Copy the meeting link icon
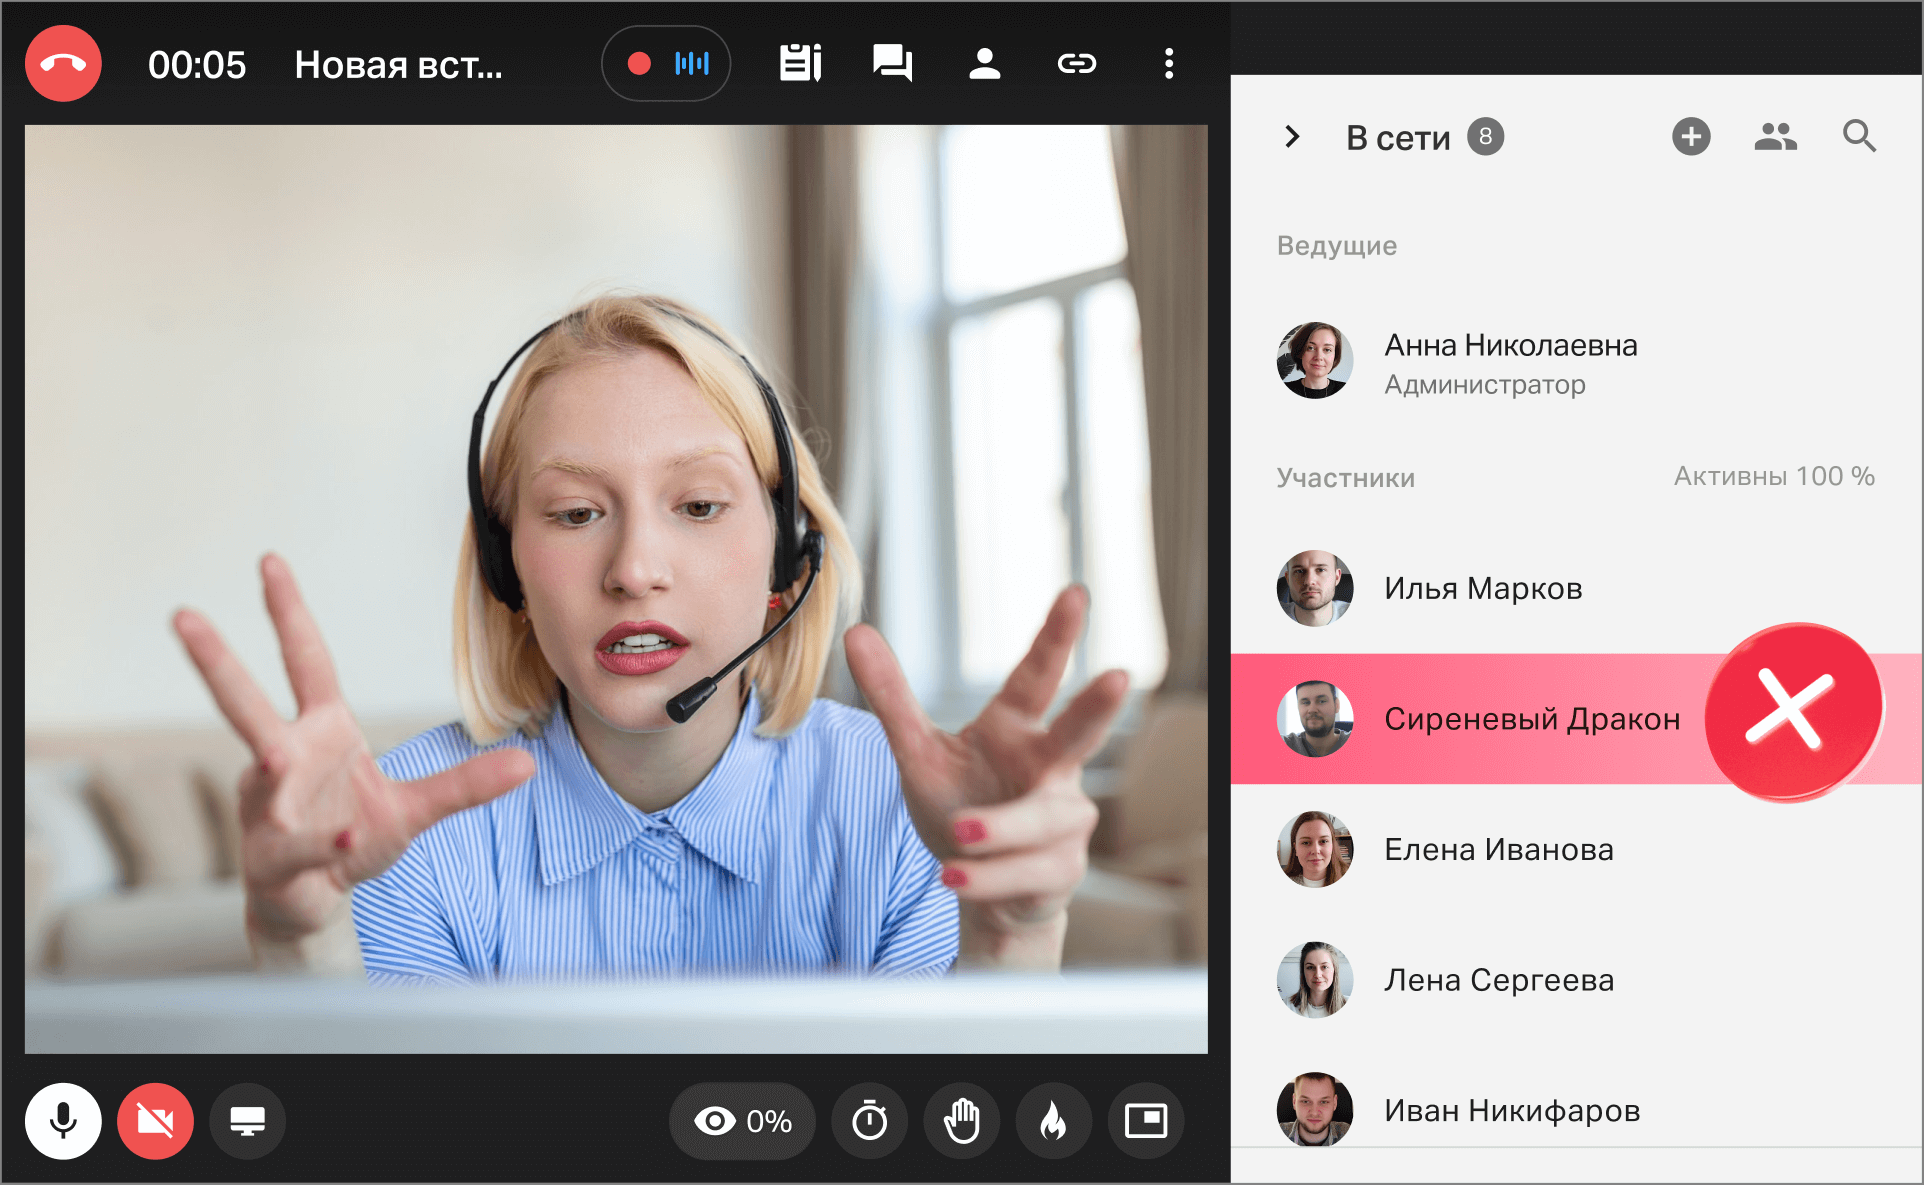The height and width of the screenshot is (1185, 1924). point(1077,64)
